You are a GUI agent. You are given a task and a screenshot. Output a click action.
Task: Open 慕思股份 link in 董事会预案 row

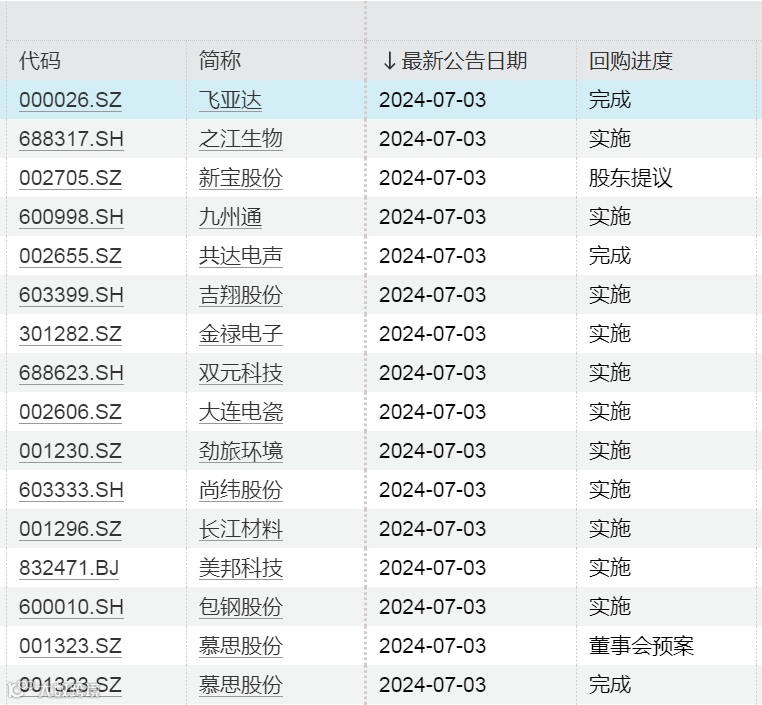point(241,646)
